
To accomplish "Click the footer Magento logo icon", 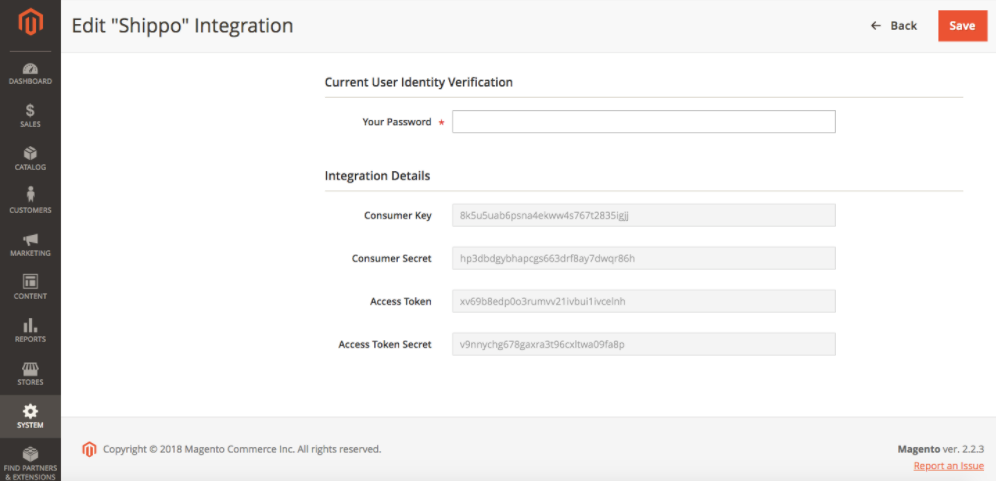I will pos(89,449).
